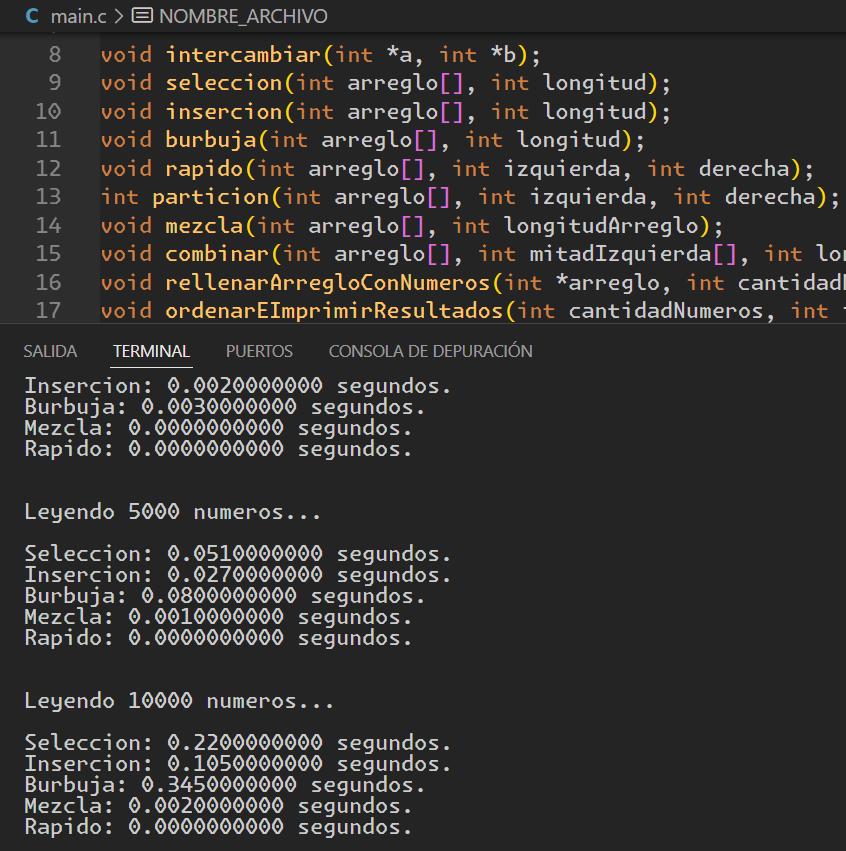Click line number 12 in the gutter
This screenshot has height=851, width=846.
48,168
